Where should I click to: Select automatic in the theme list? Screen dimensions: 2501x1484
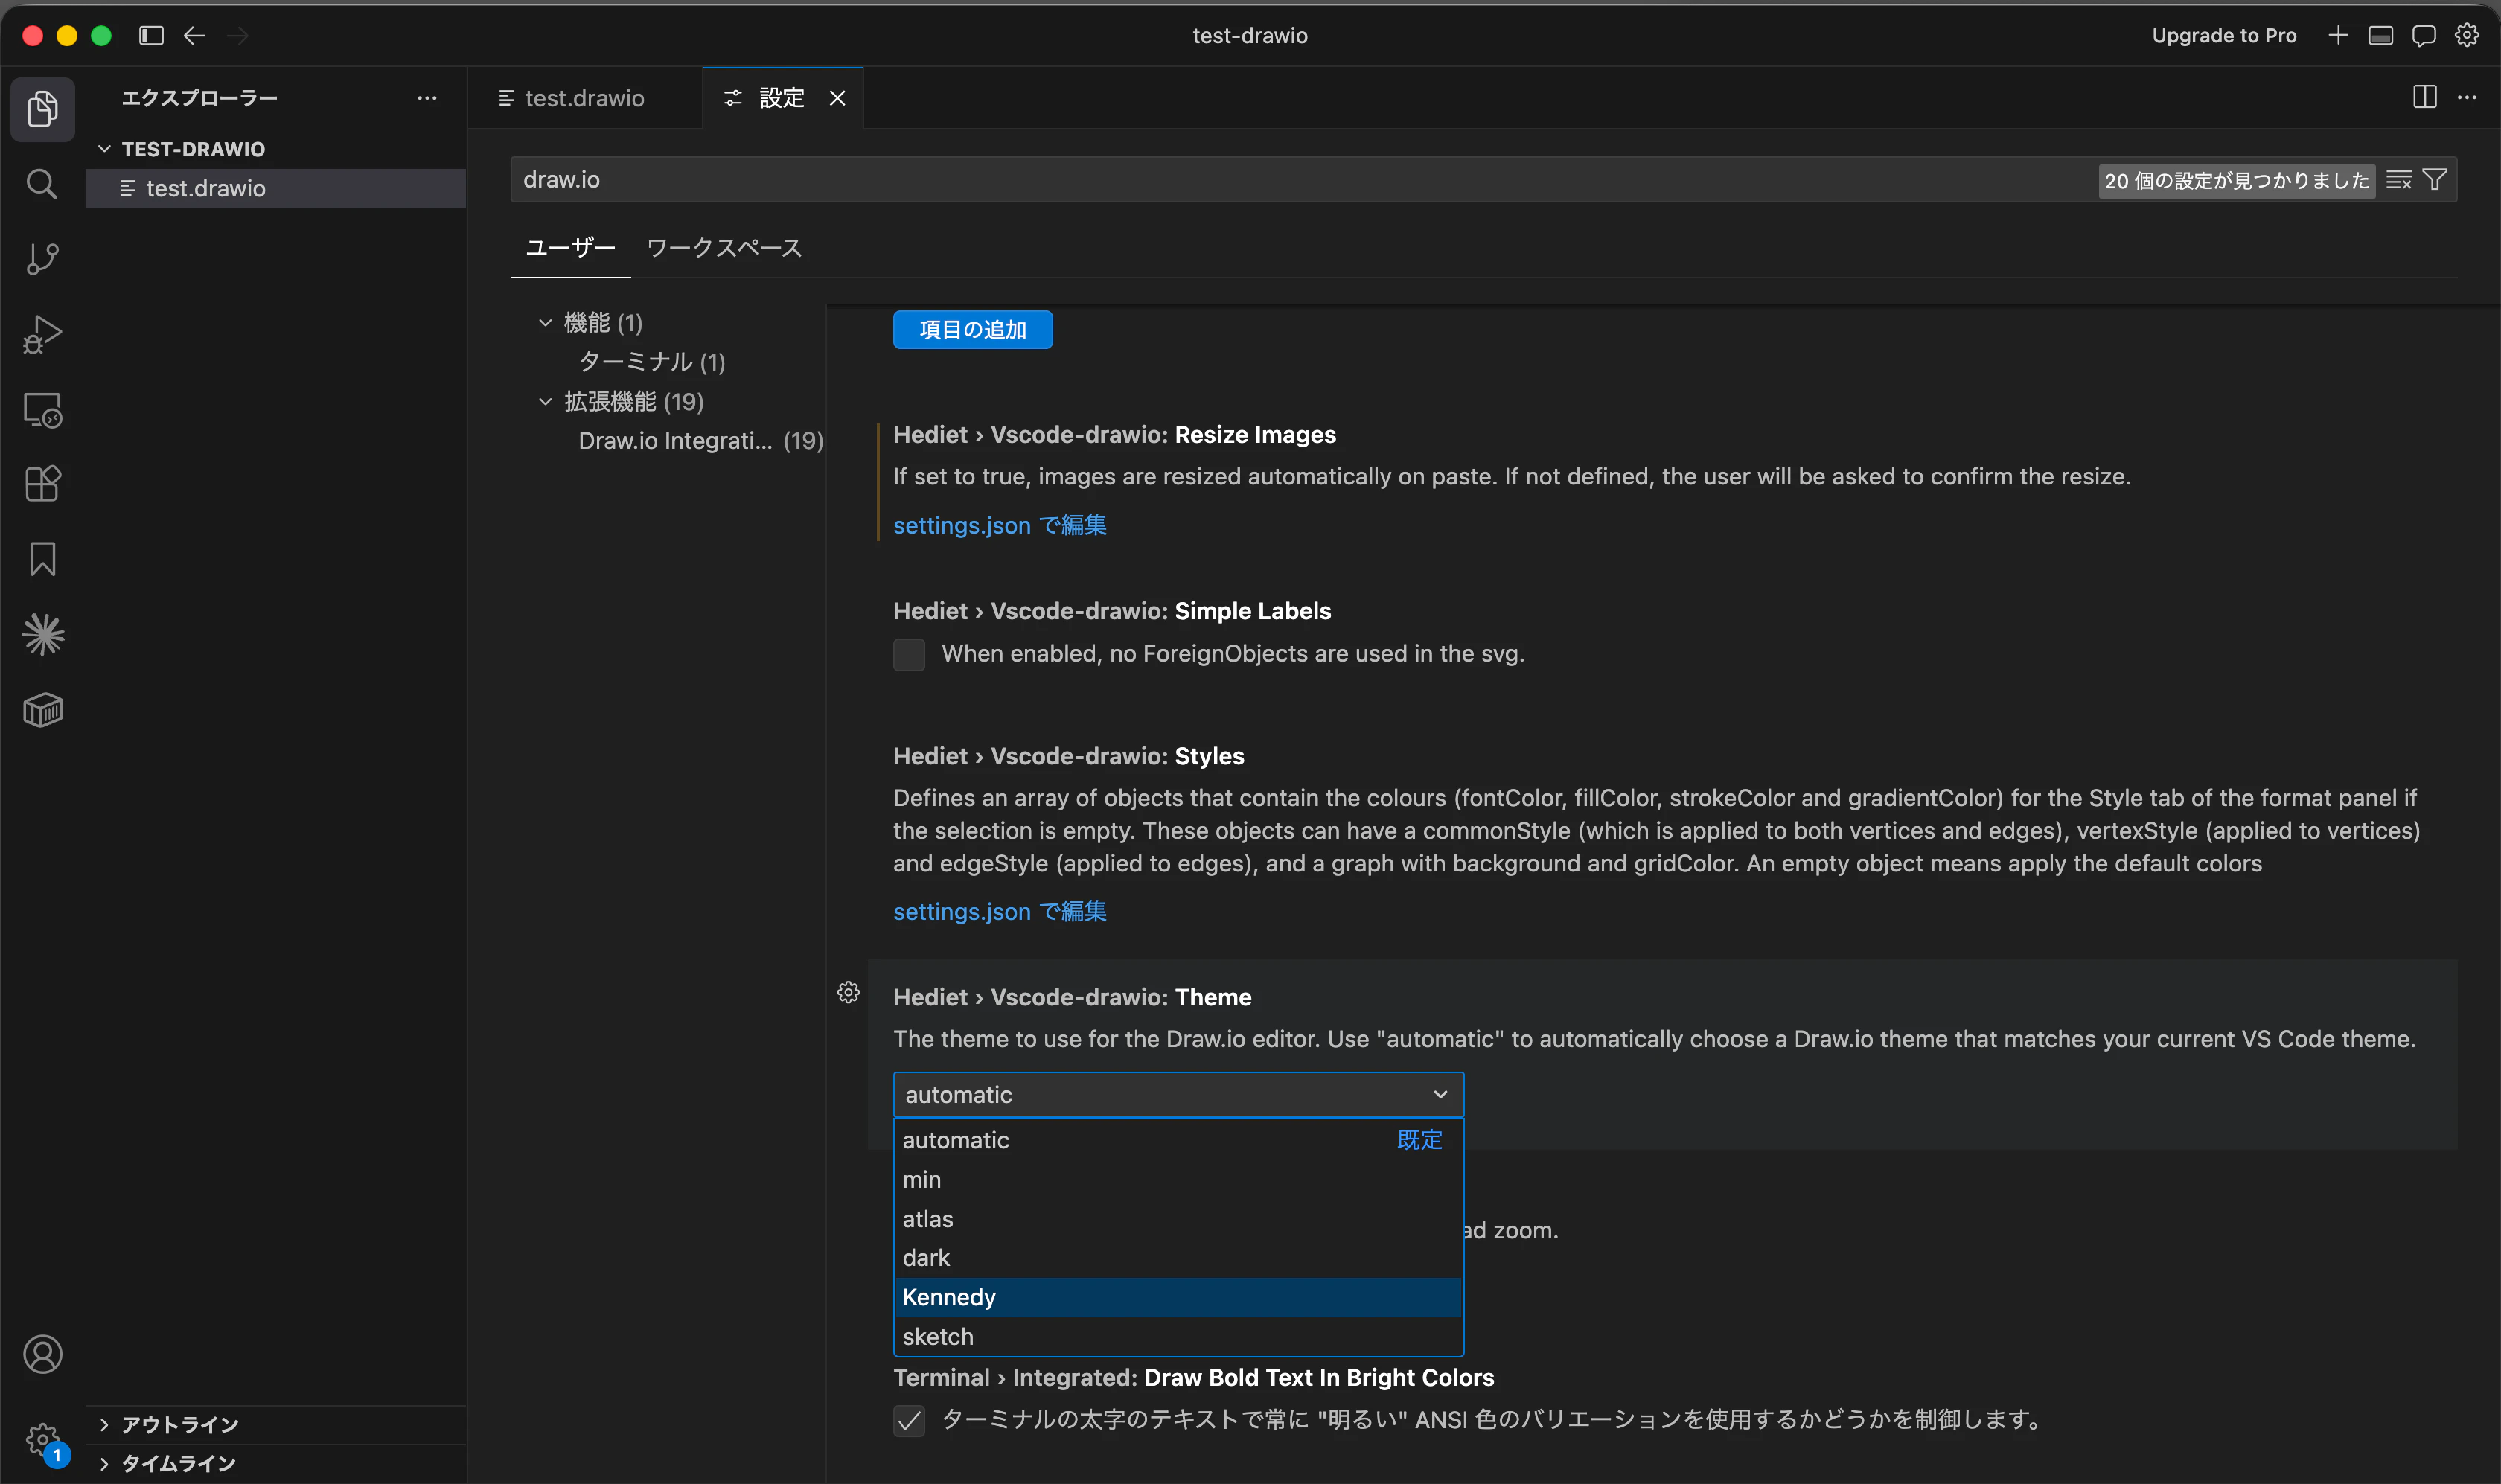[1178, 1140]
